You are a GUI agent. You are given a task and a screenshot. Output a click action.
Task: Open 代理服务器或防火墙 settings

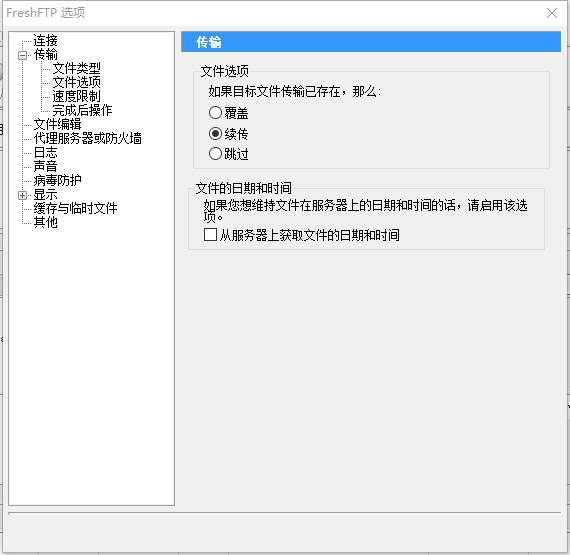[87, 138]
